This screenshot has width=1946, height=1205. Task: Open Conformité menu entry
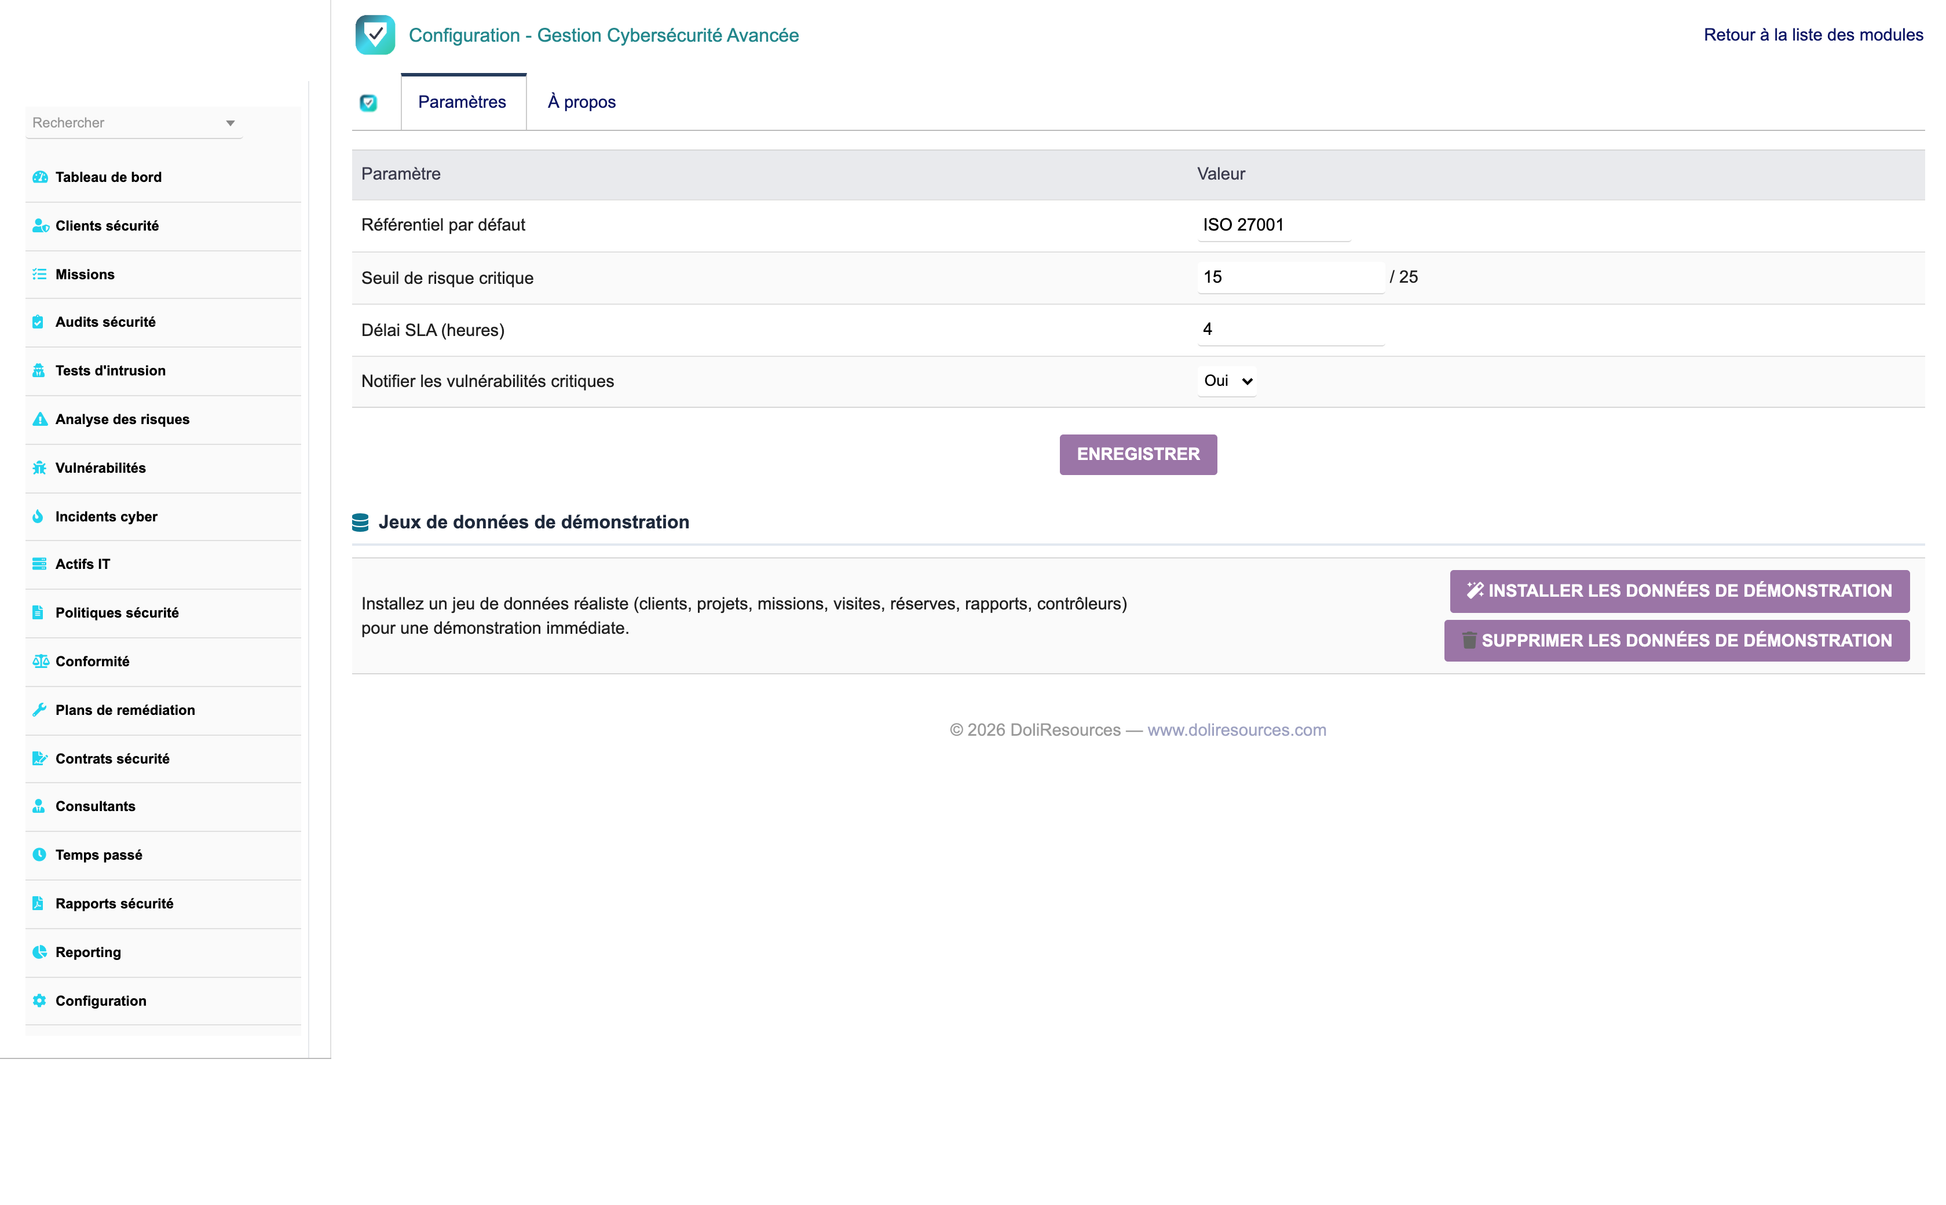[x=92, y=661]
